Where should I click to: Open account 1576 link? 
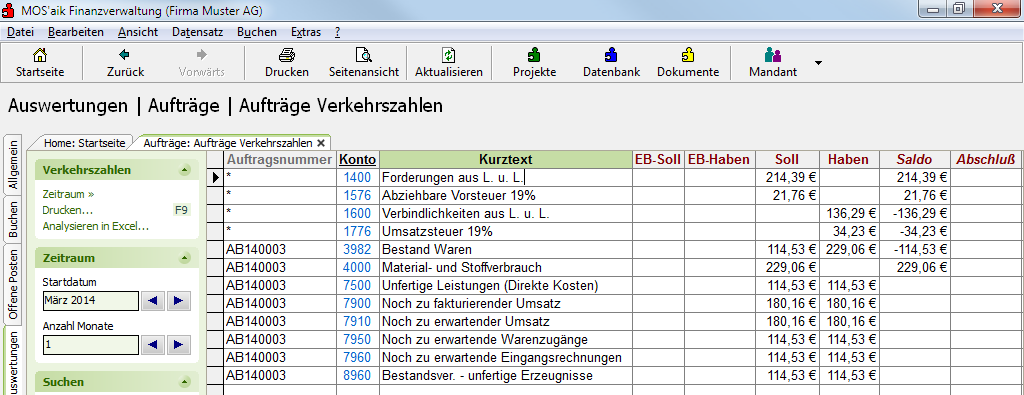coord(358,195)
